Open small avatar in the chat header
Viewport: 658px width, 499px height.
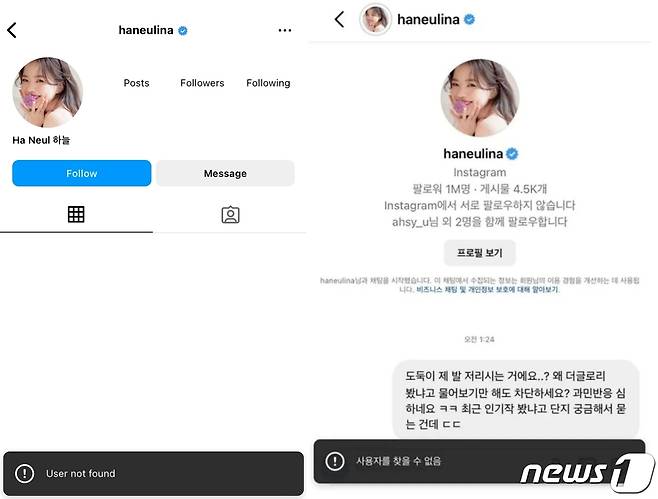tap(376, 19)
